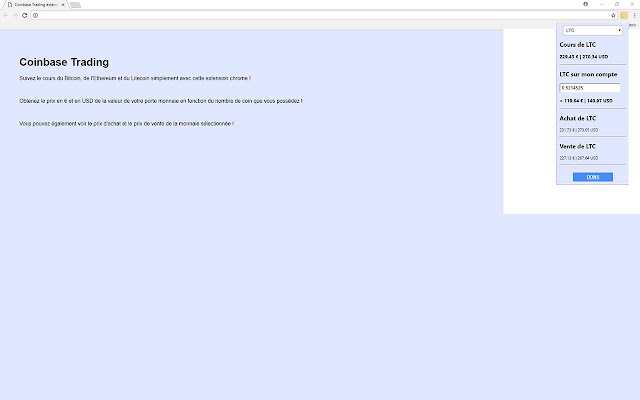Click the Coinbase Trading extension icon

(624, 15)
